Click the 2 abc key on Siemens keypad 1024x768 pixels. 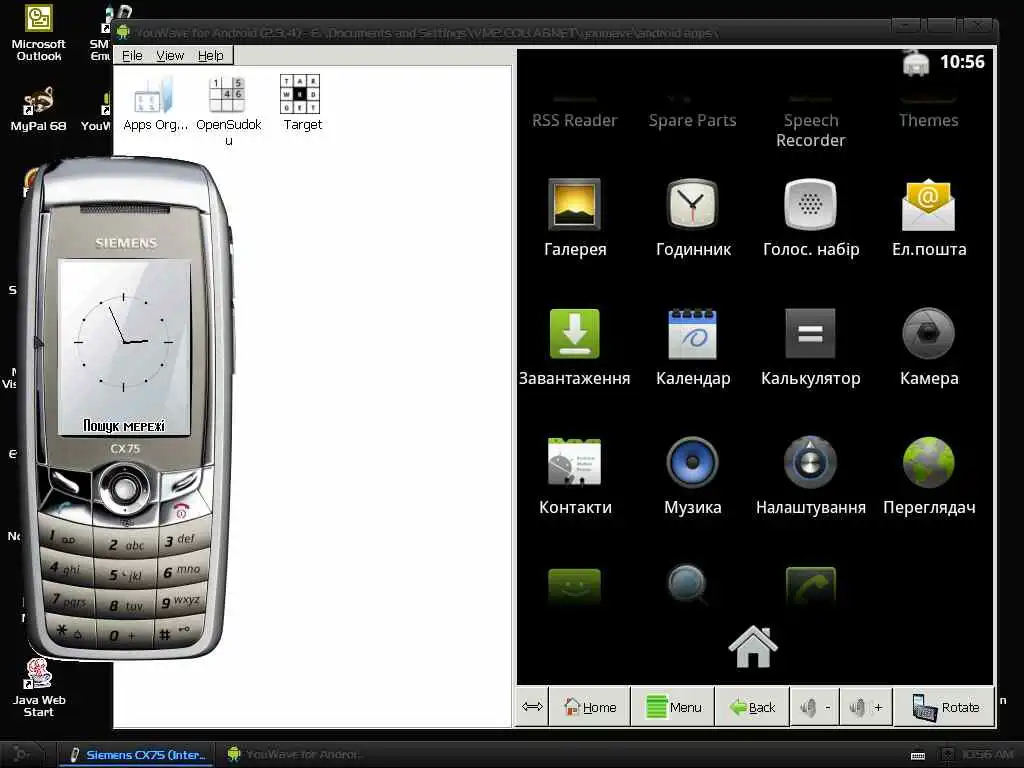tap(126, 543)
